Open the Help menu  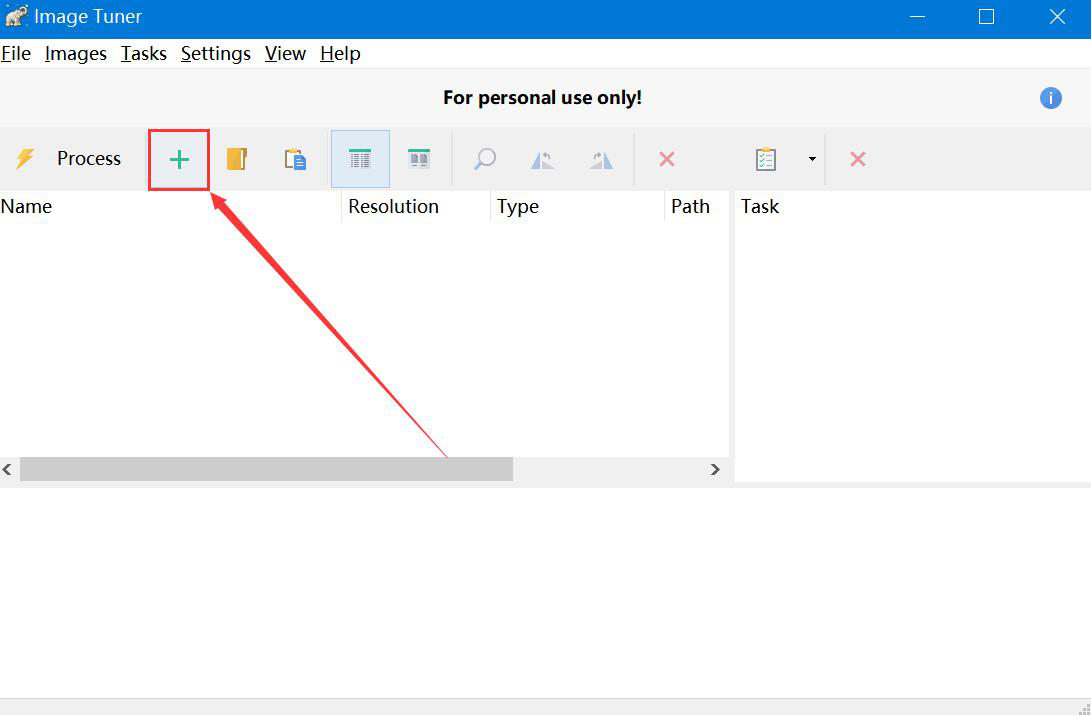point(340,54)
